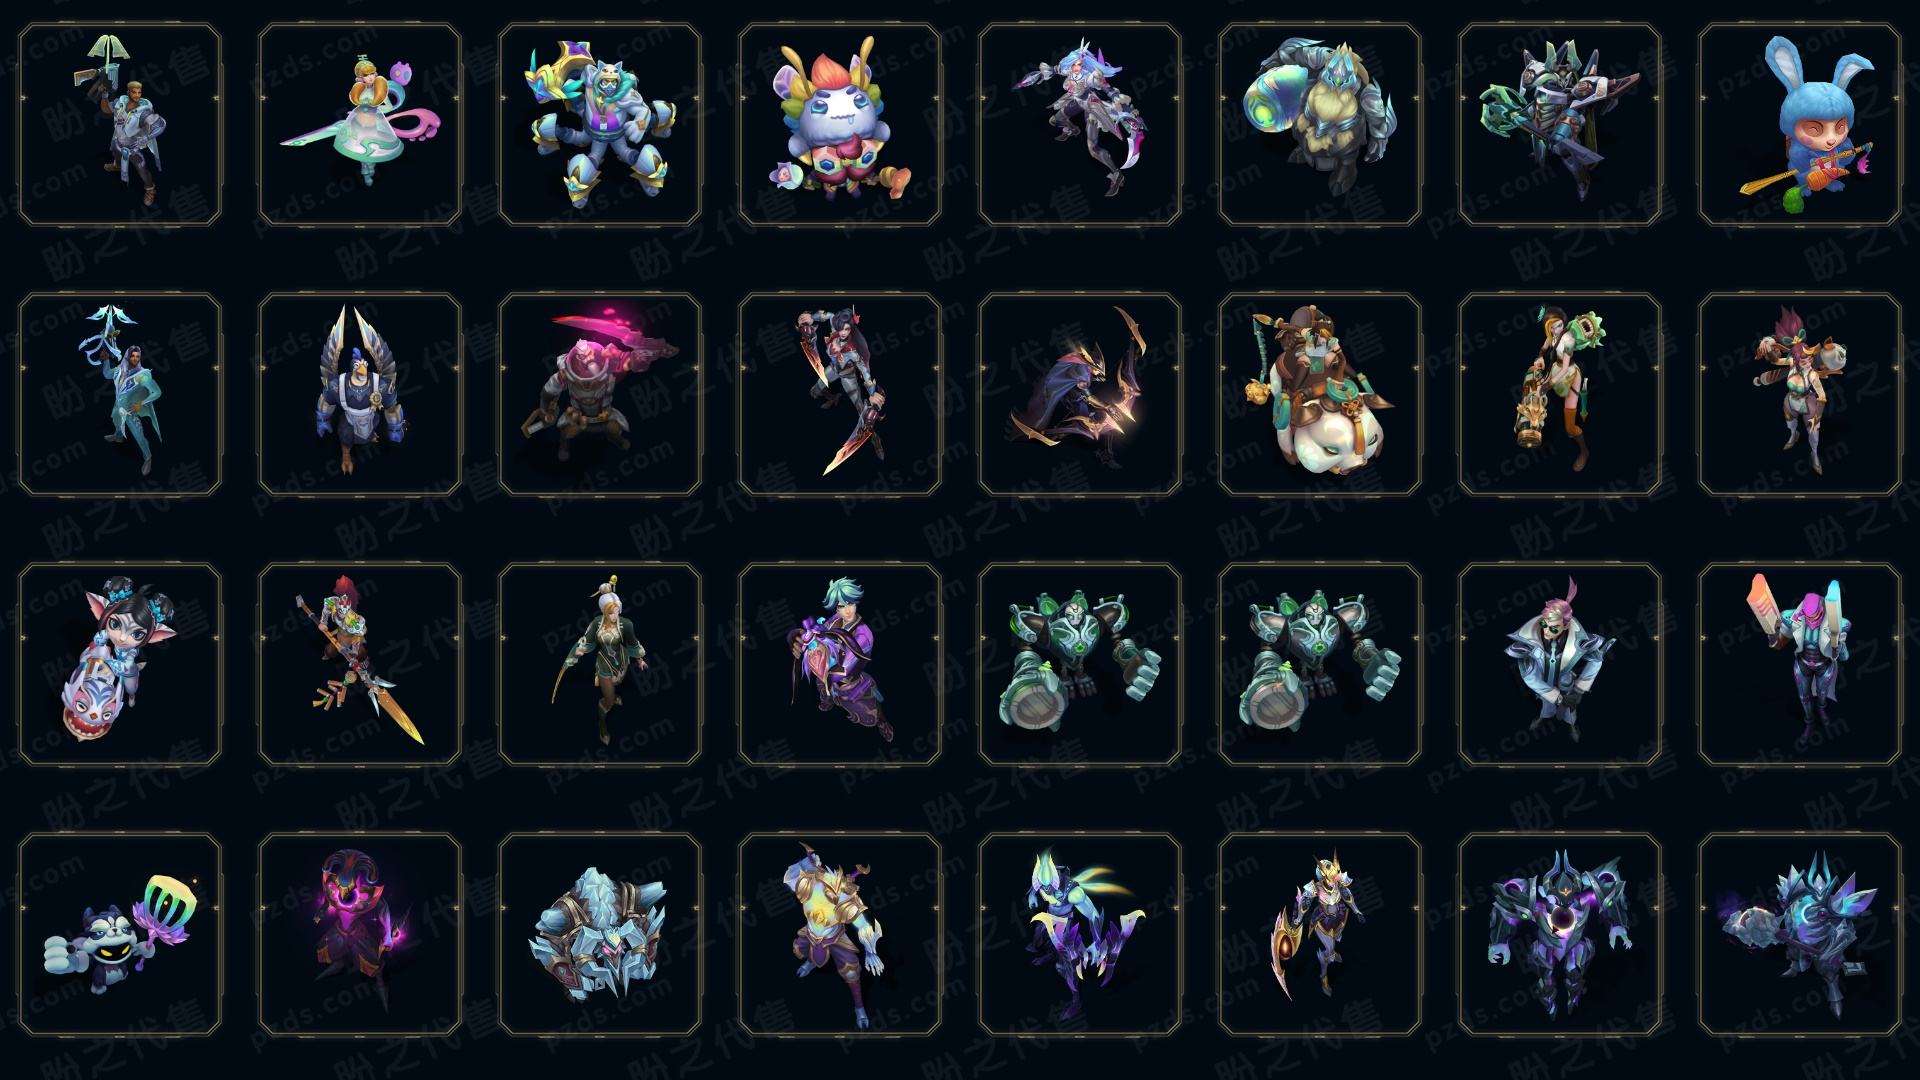Open the character riding a white poro
This screenshot has height=1080, width=1920.
(1319, 394)
